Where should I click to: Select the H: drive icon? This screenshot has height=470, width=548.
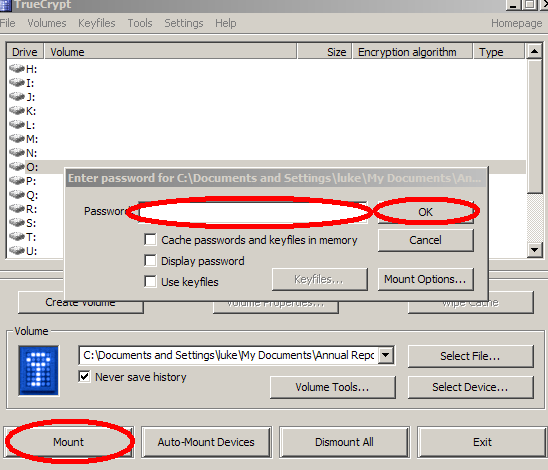click(16, 68)
